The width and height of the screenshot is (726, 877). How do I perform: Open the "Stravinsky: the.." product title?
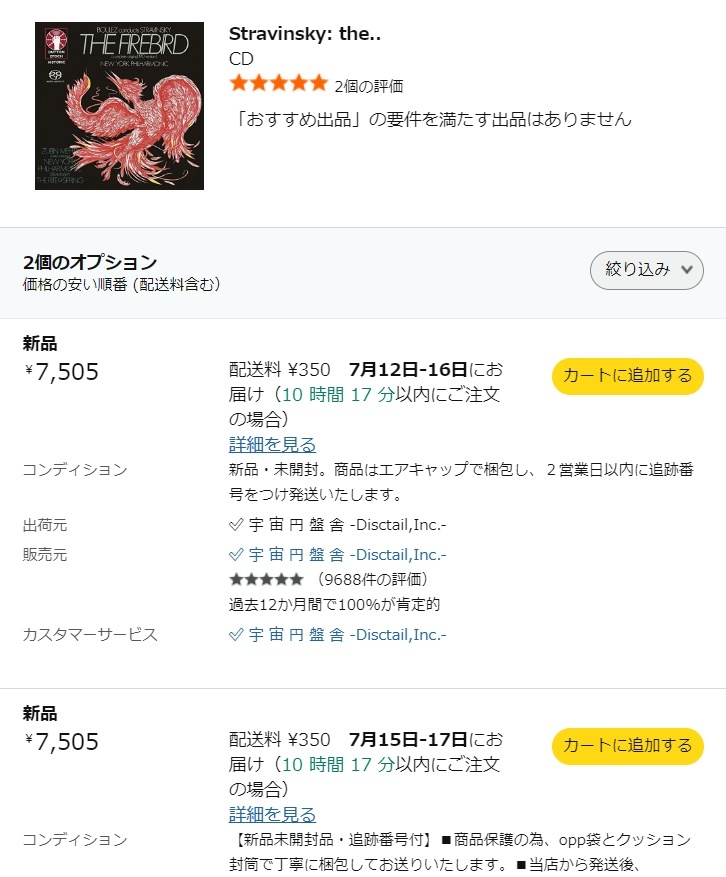pos(305,34)
